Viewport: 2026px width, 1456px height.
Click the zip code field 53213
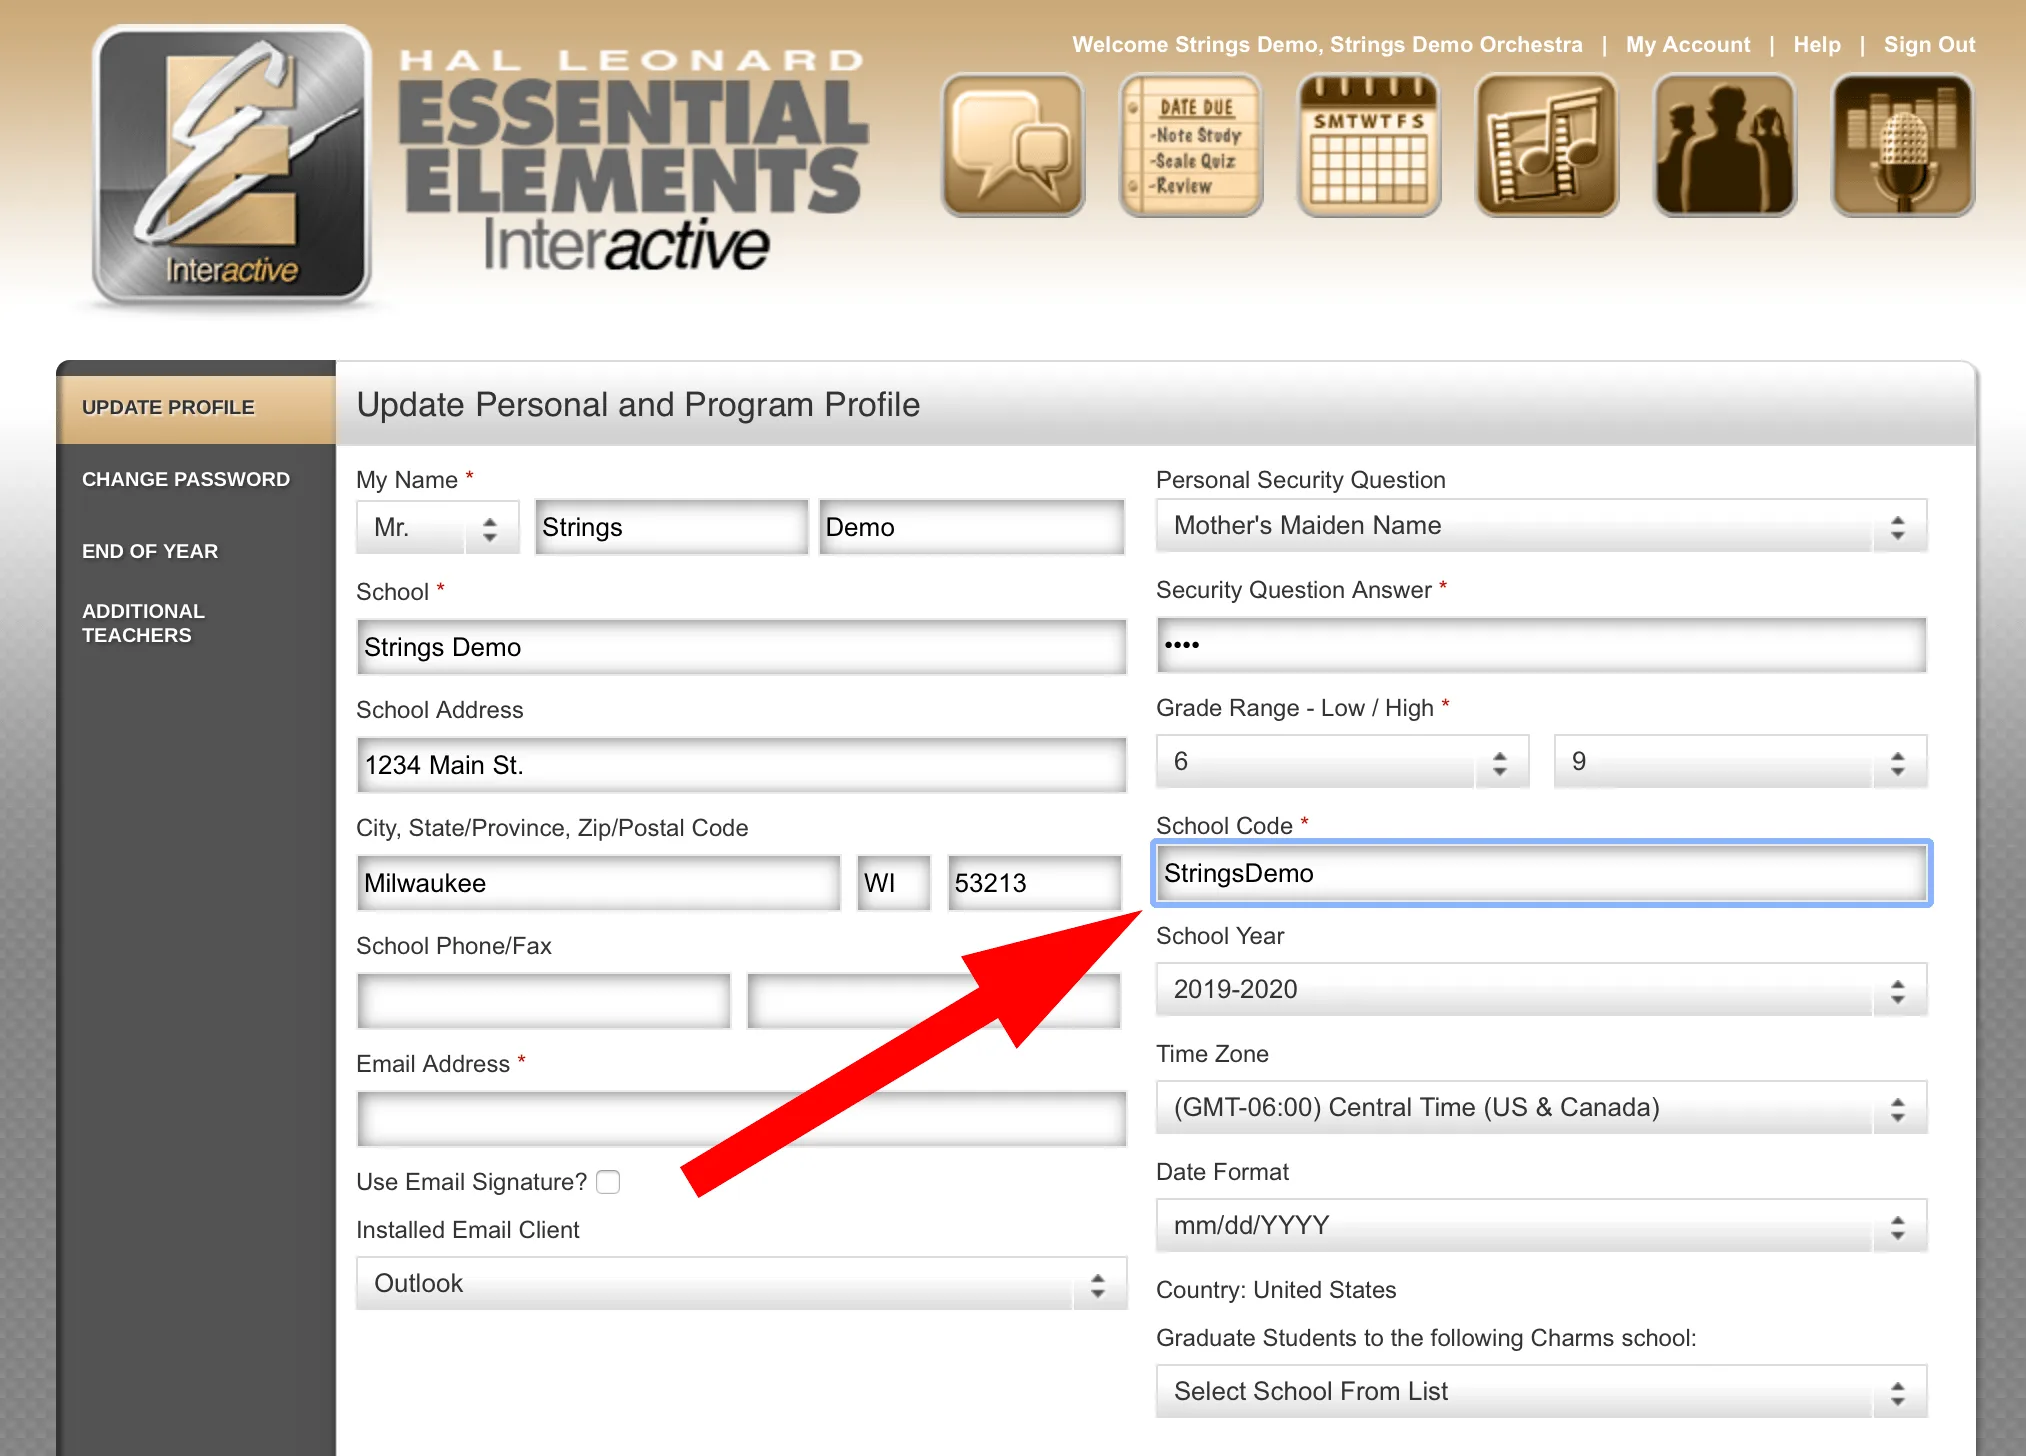point(1034,883)
